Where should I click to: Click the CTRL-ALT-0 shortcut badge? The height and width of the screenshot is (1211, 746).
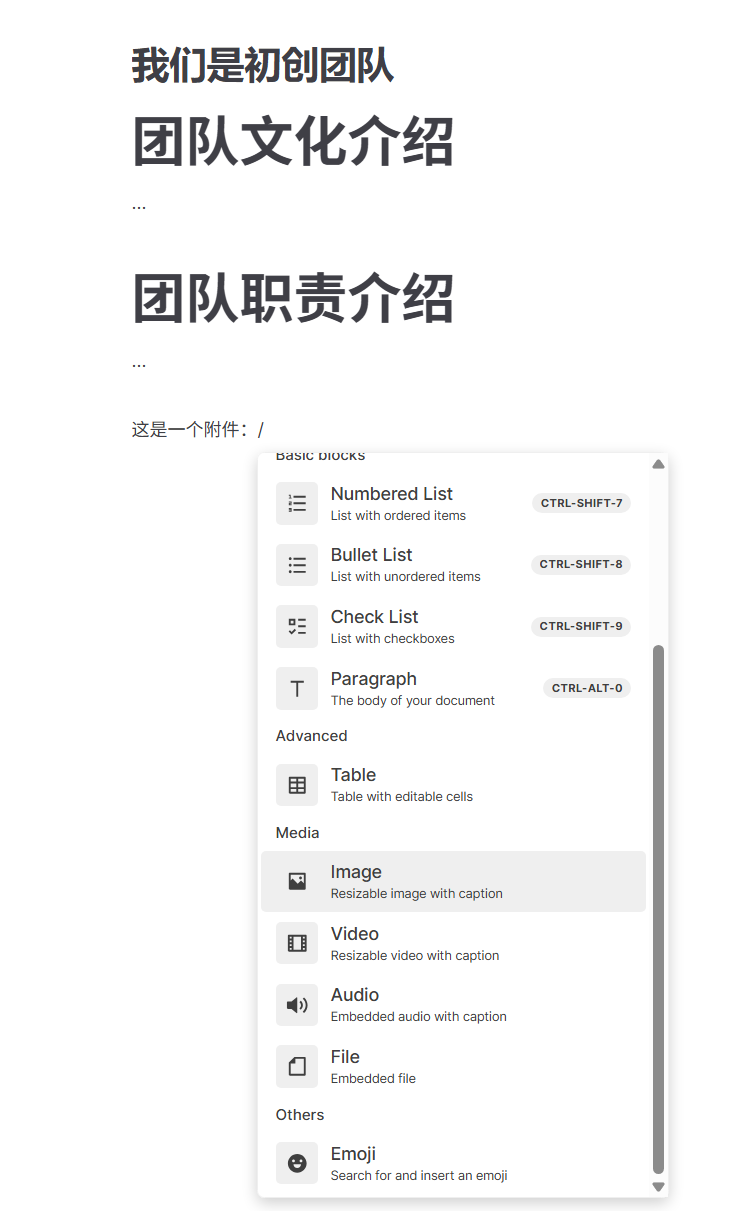[x=587, y=688]
